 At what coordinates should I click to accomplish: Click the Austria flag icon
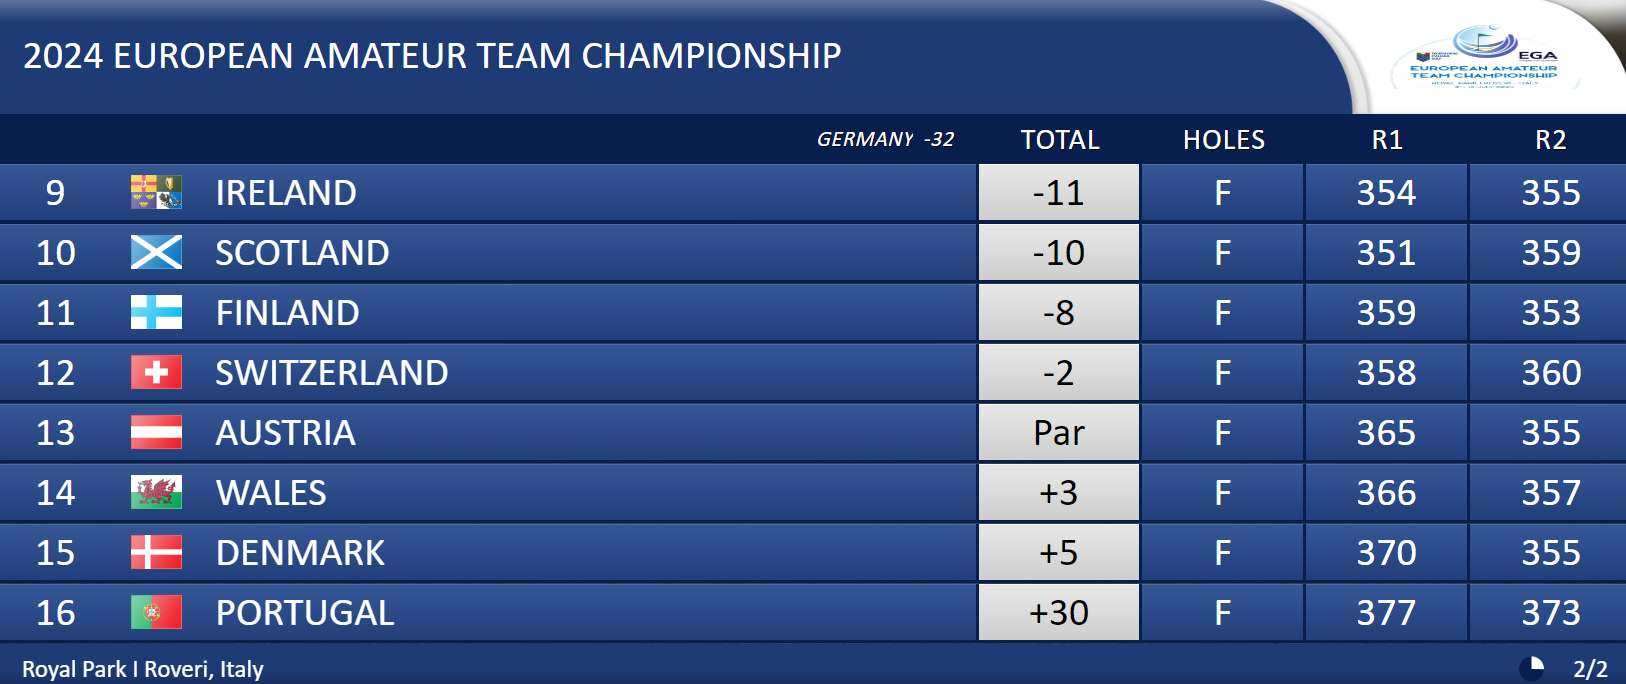pos(156,432)
